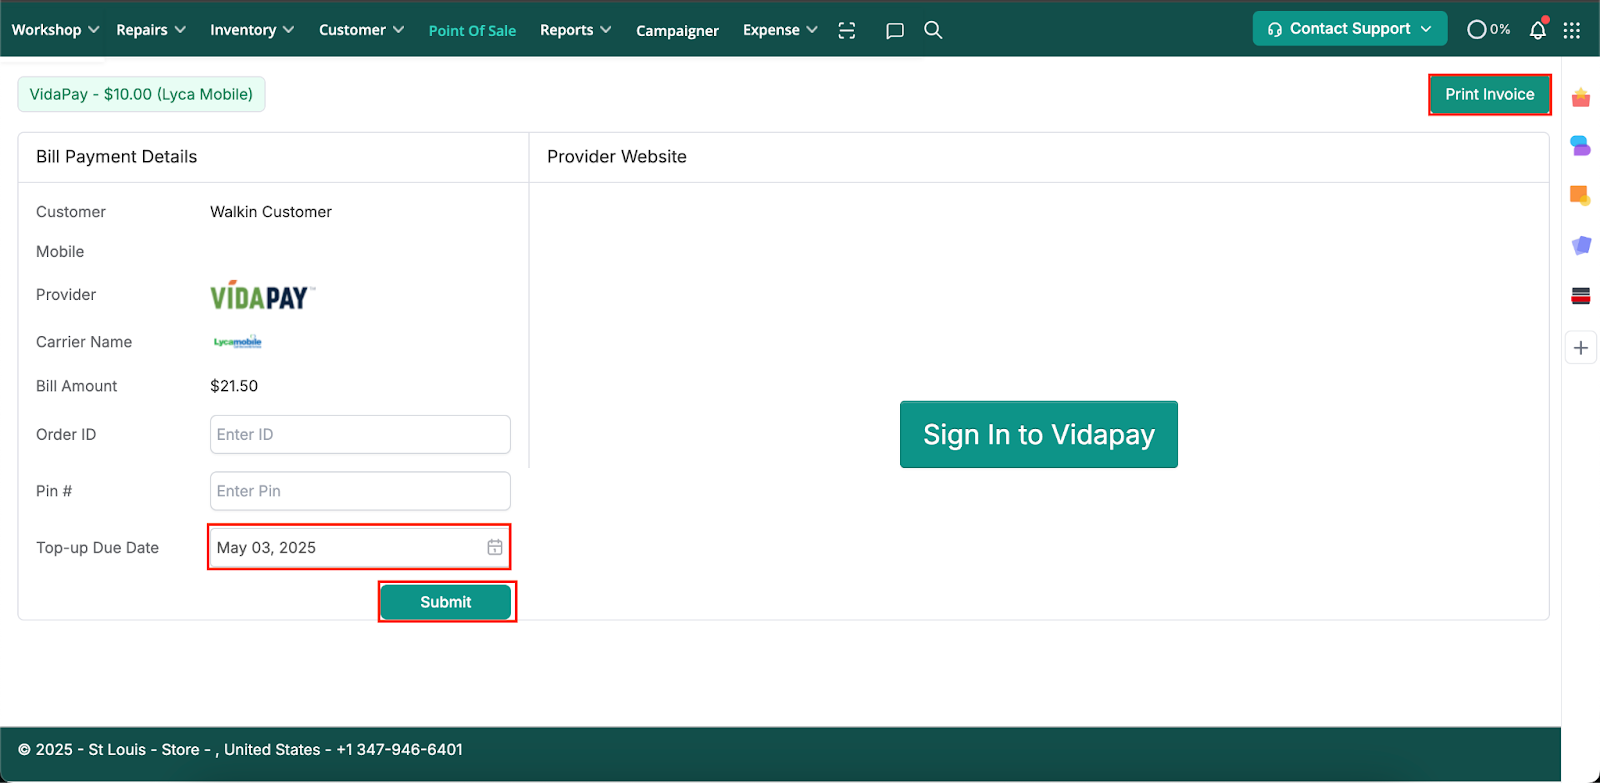Submit the bill payment details
This screenshot has height=783, width=1600.
(446, 602)
